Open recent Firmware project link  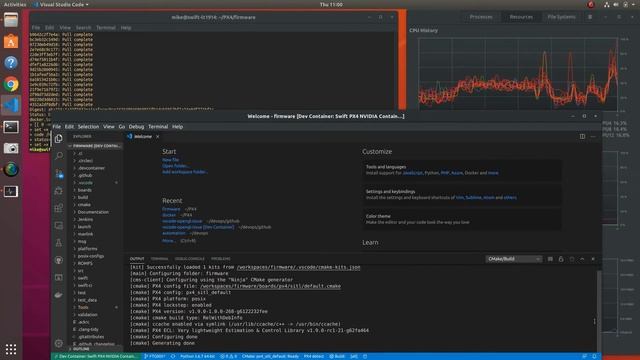(x=171, y=209)
